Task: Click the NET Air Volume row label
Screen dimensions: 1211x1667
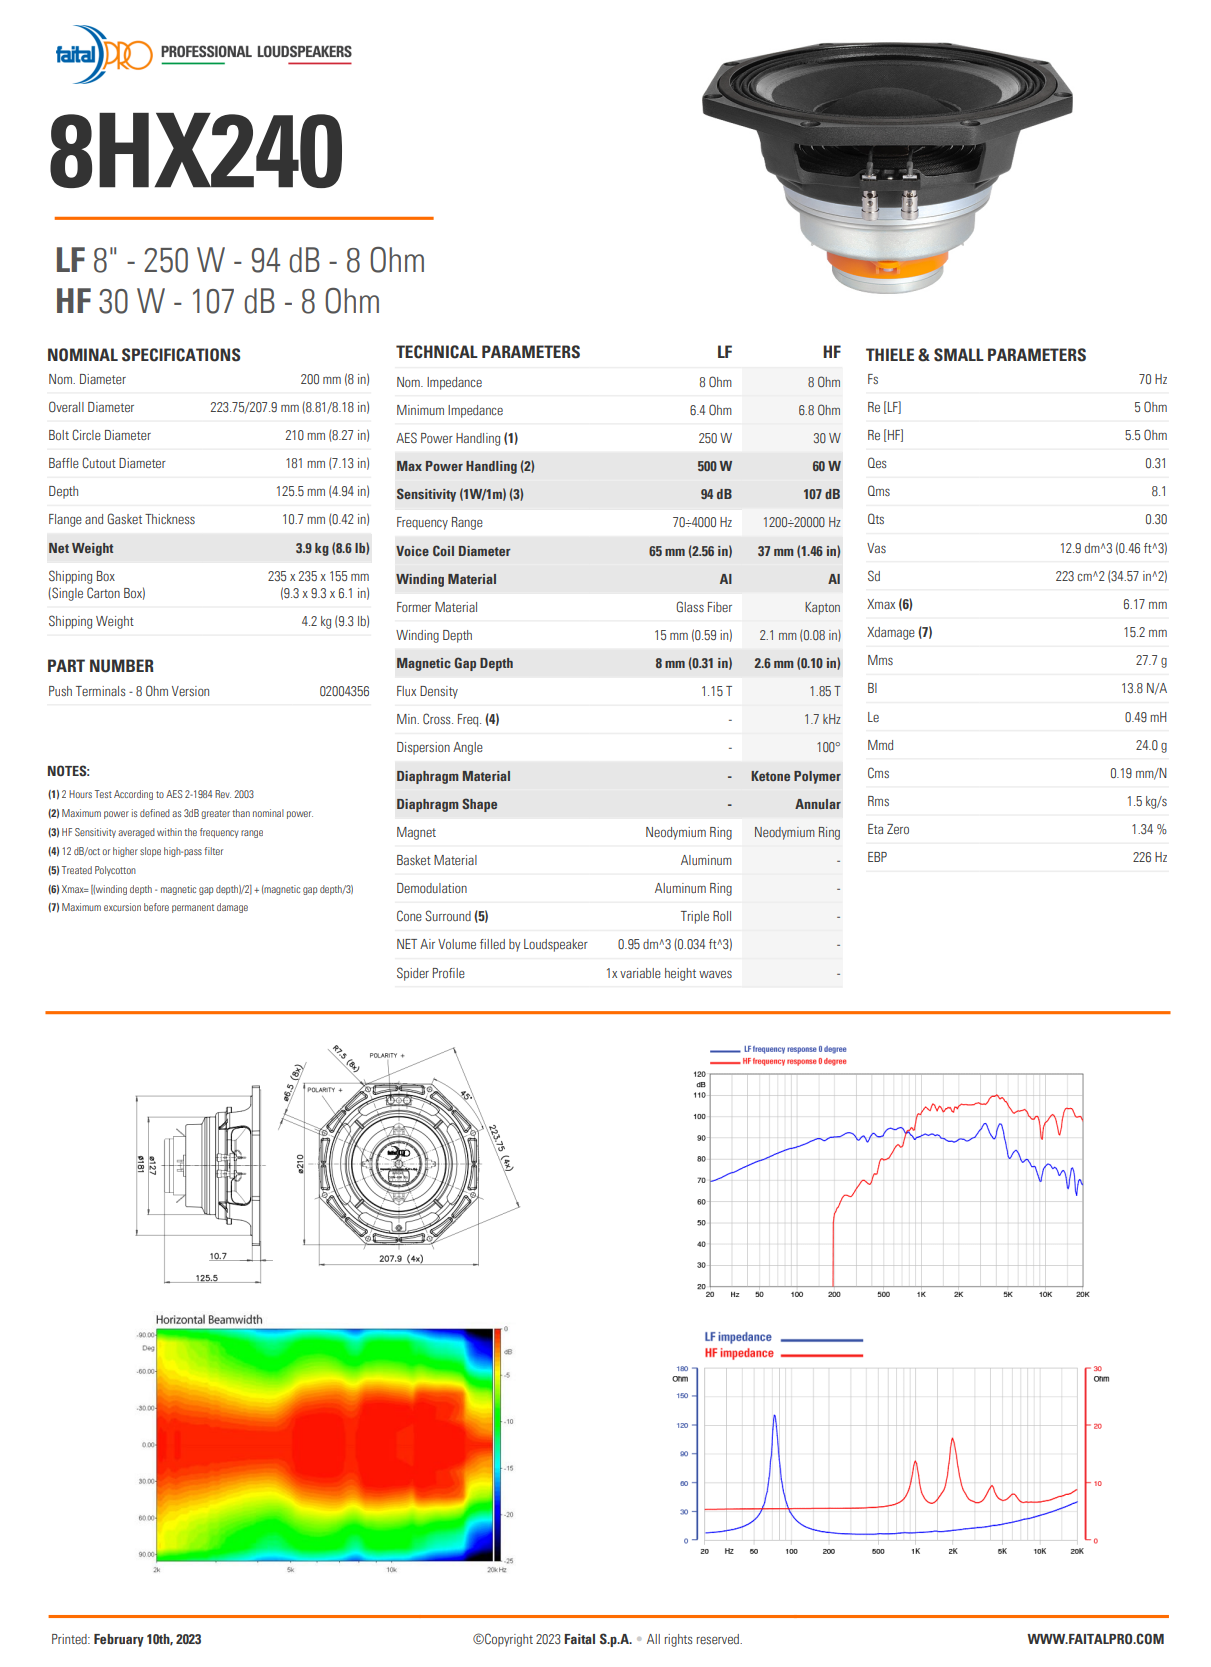Action: (x=492, y=945)
